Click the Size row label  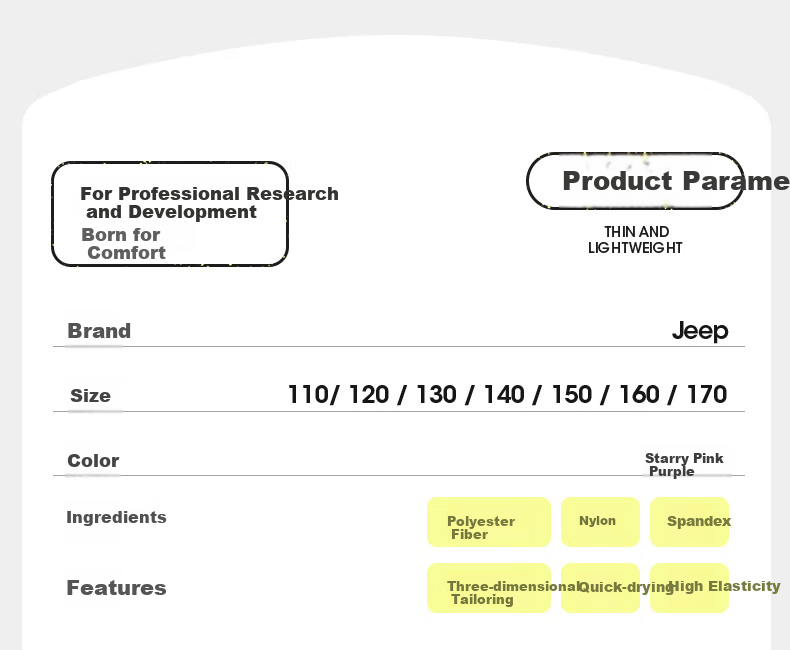pos(90,396)
